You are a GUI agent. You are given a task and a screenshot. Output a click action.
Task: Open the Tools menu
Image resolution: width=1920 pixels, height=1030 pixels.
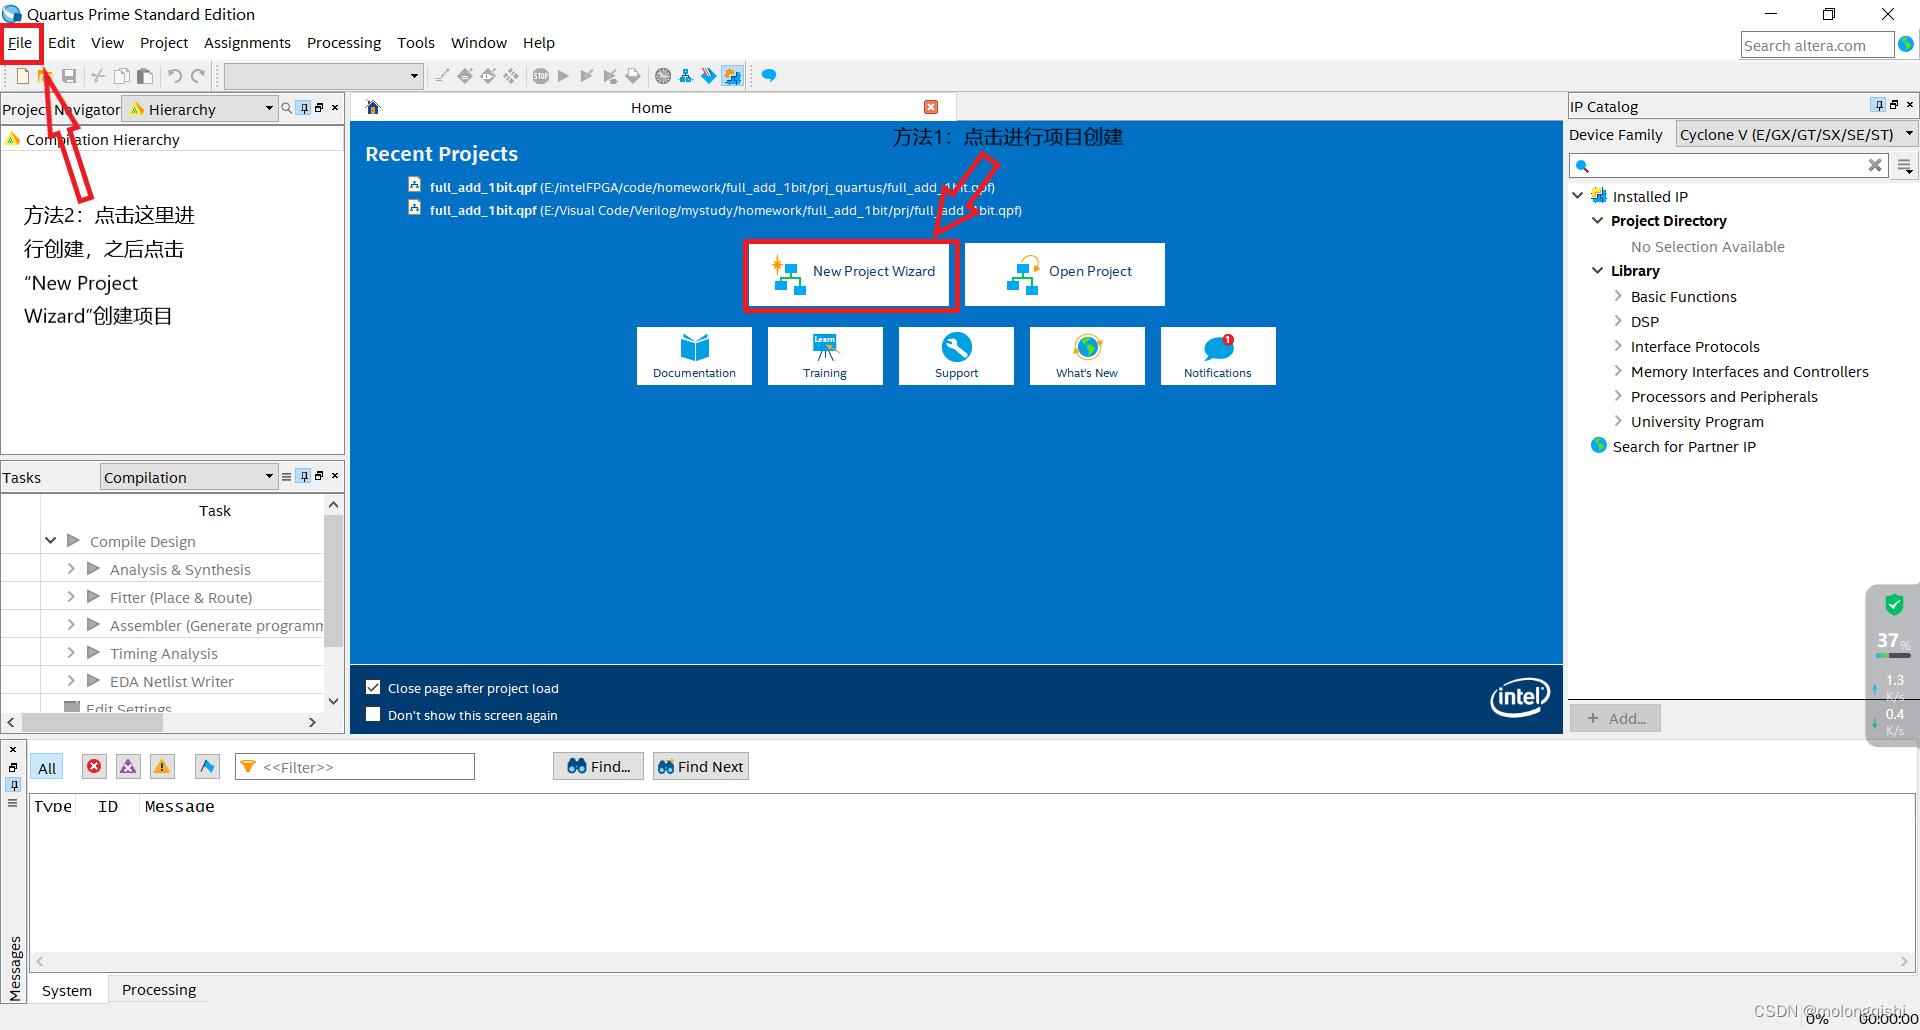pos(416,43)
